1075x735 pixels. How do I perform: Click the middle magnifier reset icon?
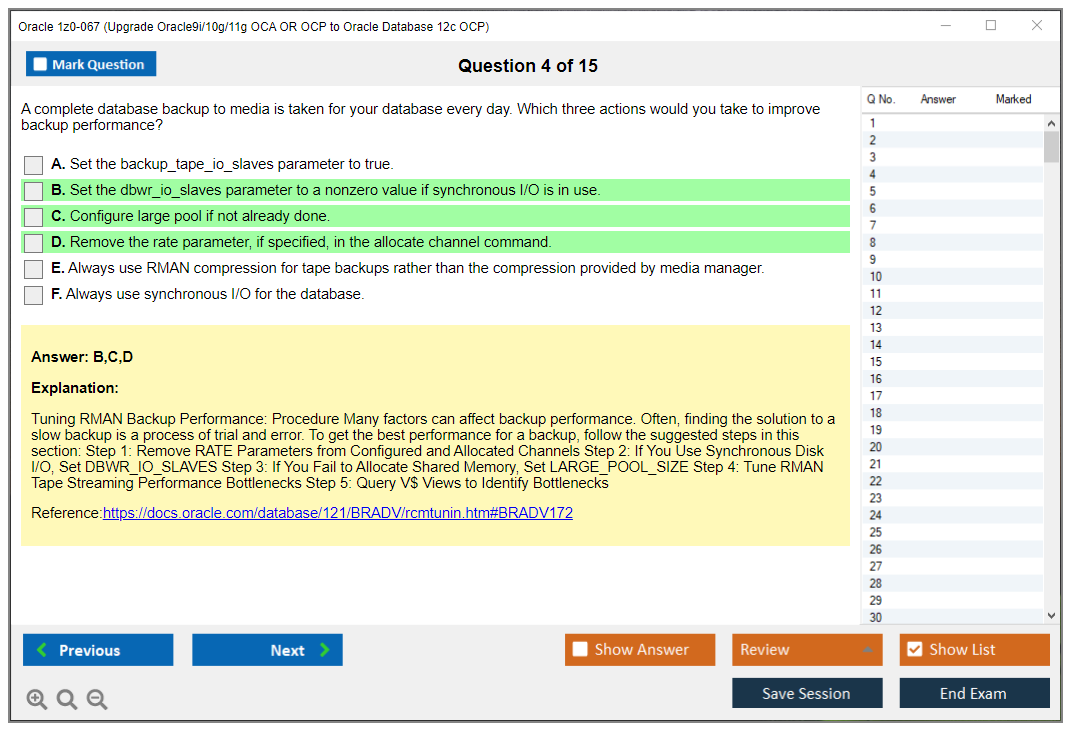[66, 699]
